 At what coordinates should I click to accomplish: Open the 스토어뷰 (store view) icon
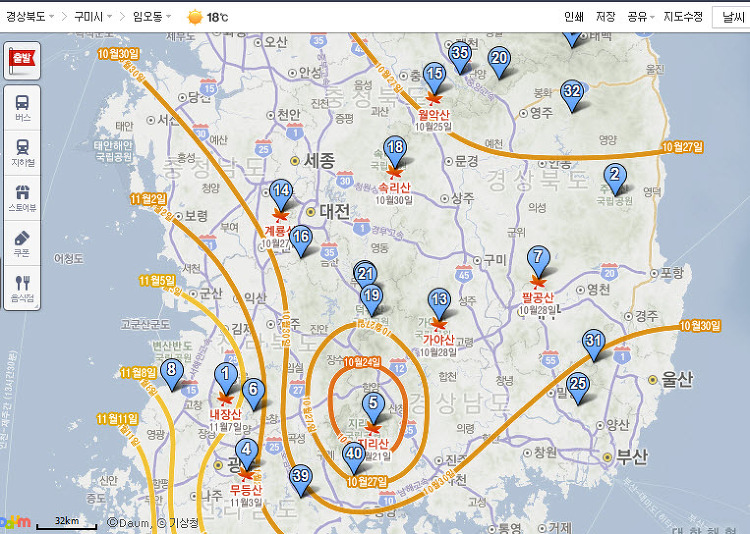coord(22,196)
